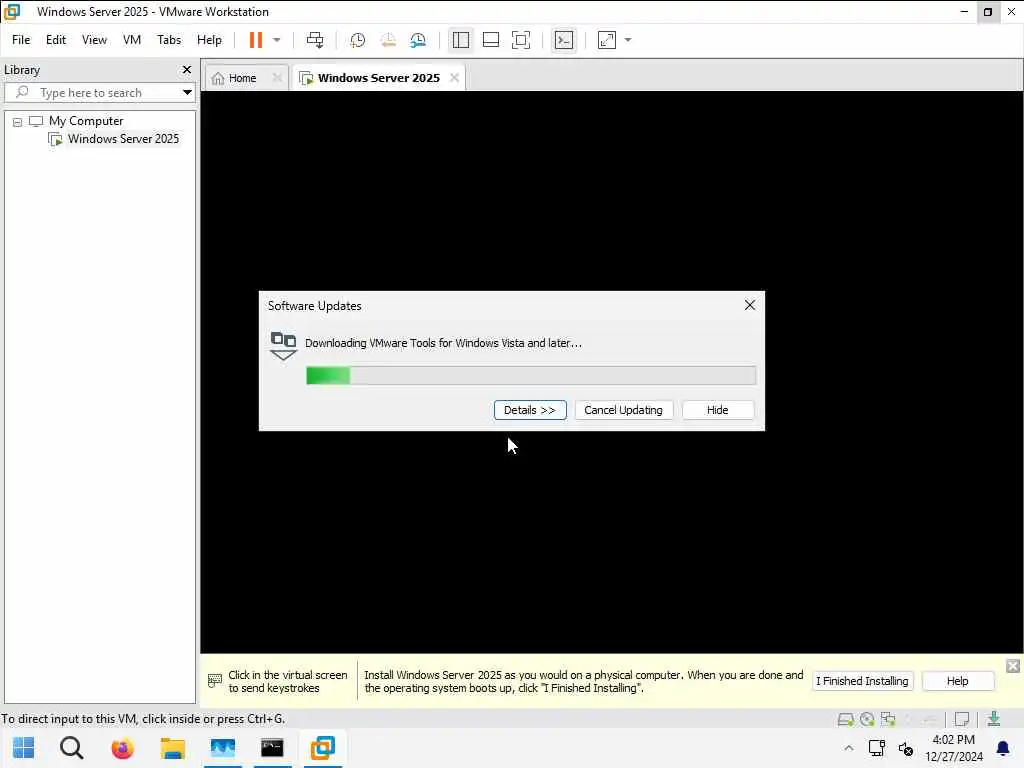Open the Tabs menu
Viewport: 1024px width, 768px height.
[x=168, y=40]
